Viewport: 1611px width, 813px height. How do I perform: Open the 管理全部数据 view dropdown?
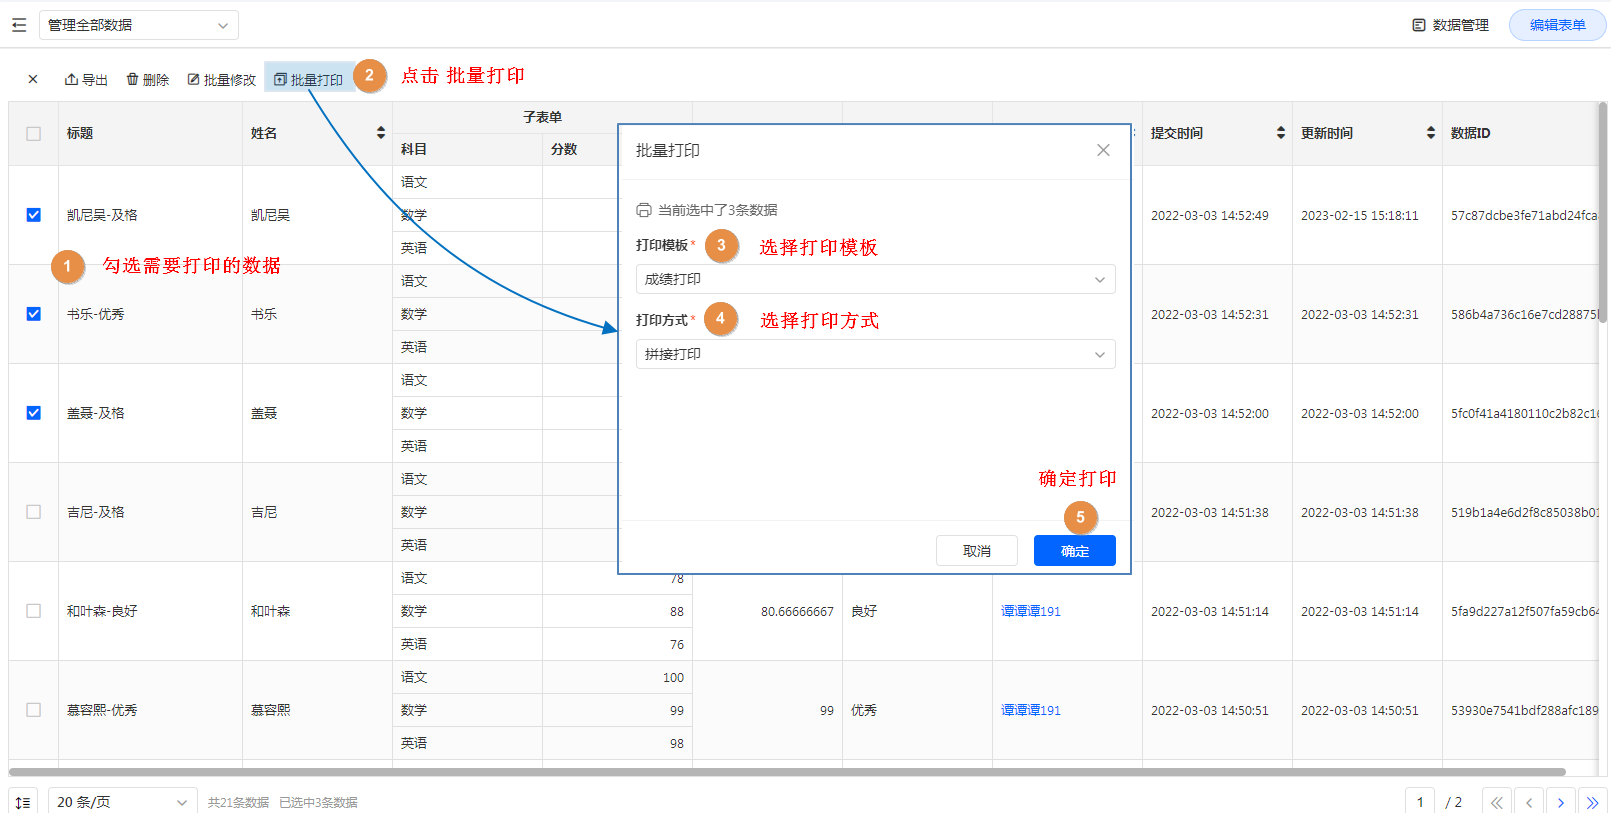(x=138, y=25)
